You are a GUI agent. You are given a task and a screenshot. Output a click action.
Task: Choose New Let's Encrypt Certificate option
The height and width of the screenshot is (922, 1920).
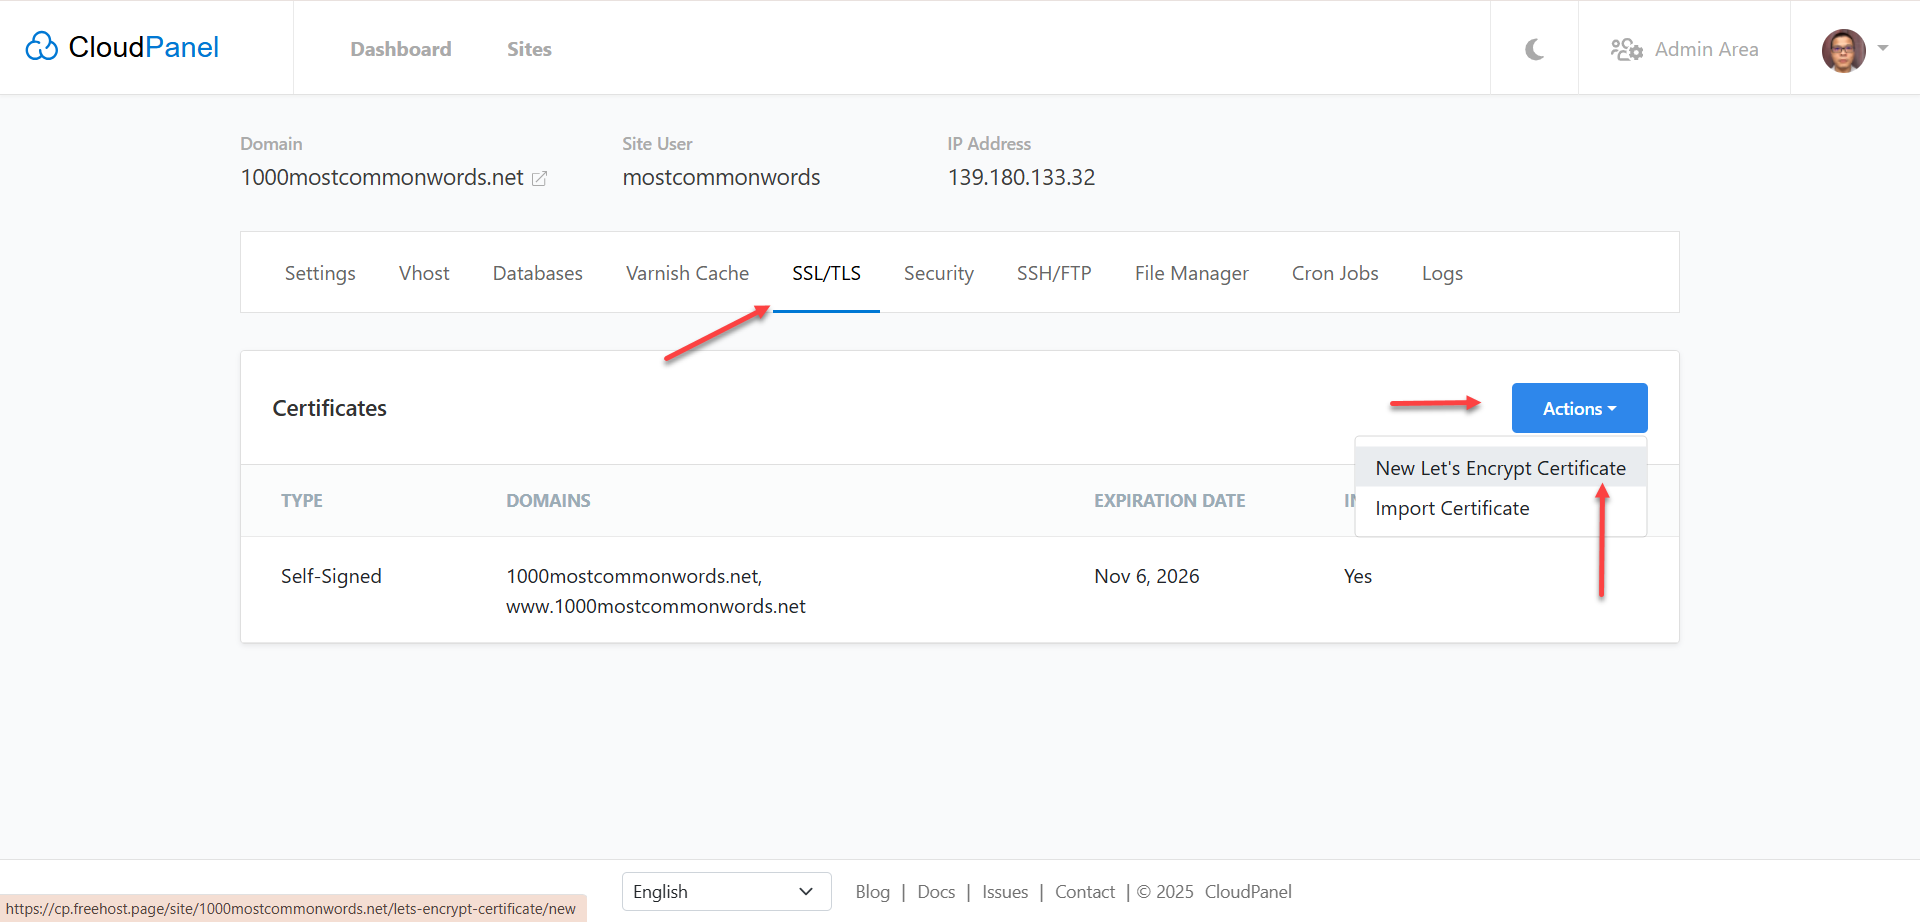[x=1500, y=468]
